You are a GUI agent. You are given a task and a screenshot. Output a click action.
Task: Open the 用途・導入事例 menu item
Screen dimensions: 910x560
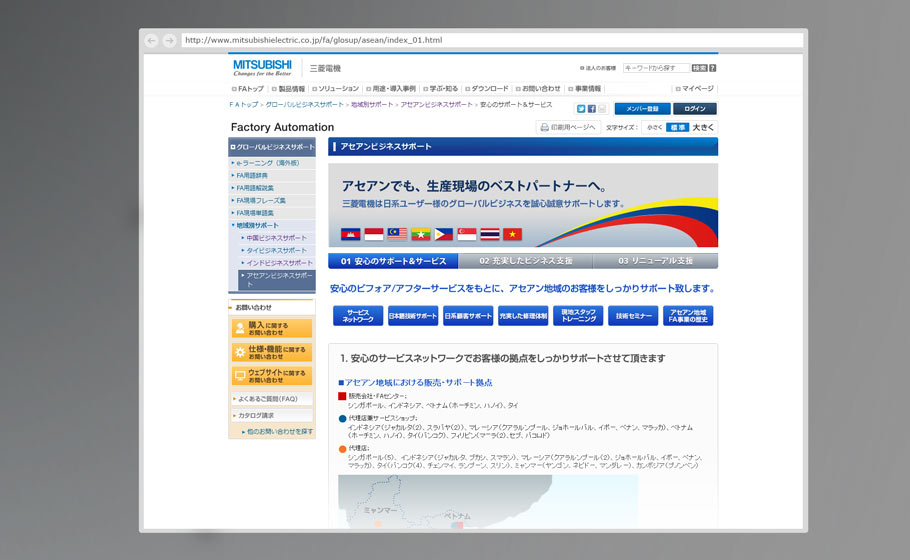click(391, 89)
